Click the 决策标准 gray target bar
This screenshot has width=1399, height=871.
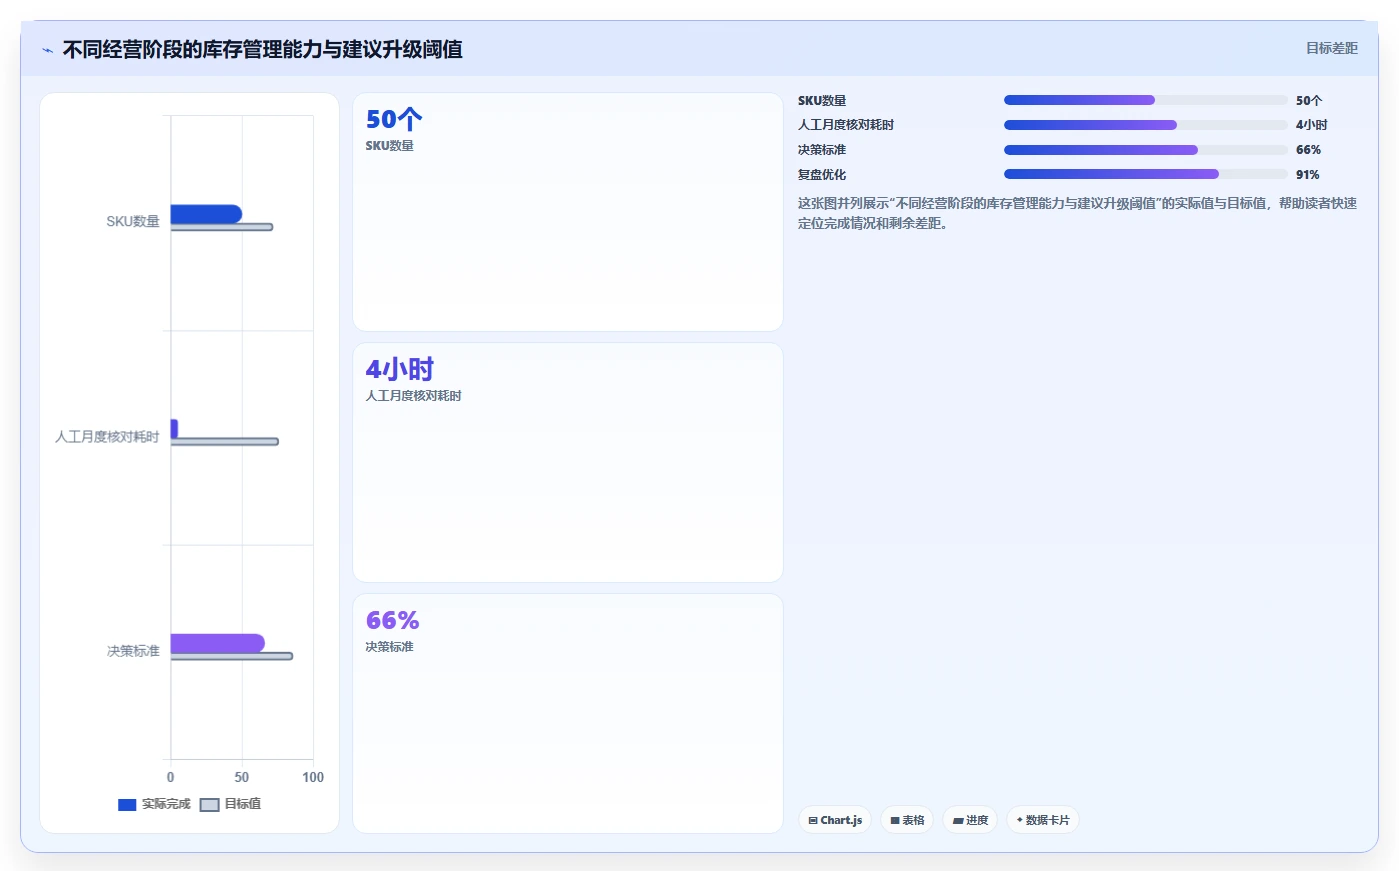(231, 656)
